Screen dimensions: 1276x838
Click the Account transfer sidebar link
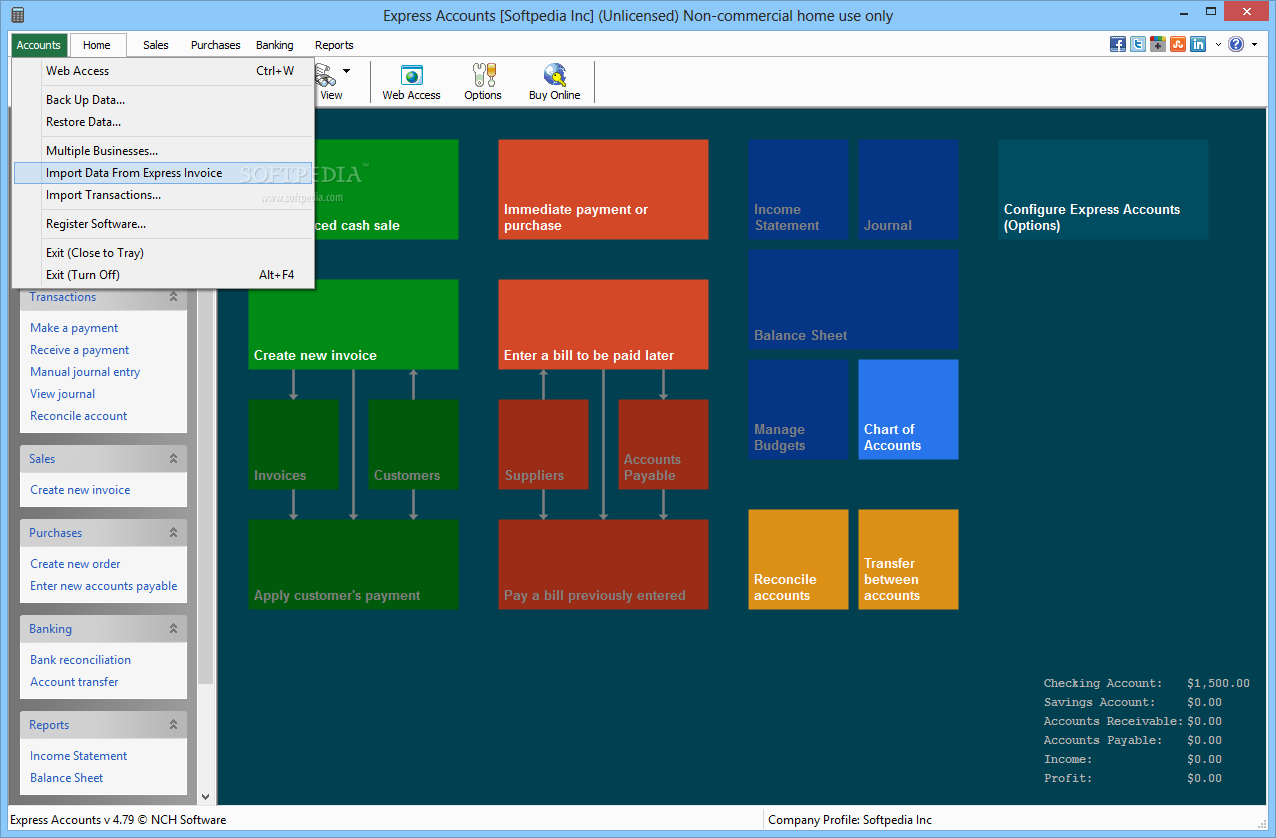coord(74,682)
